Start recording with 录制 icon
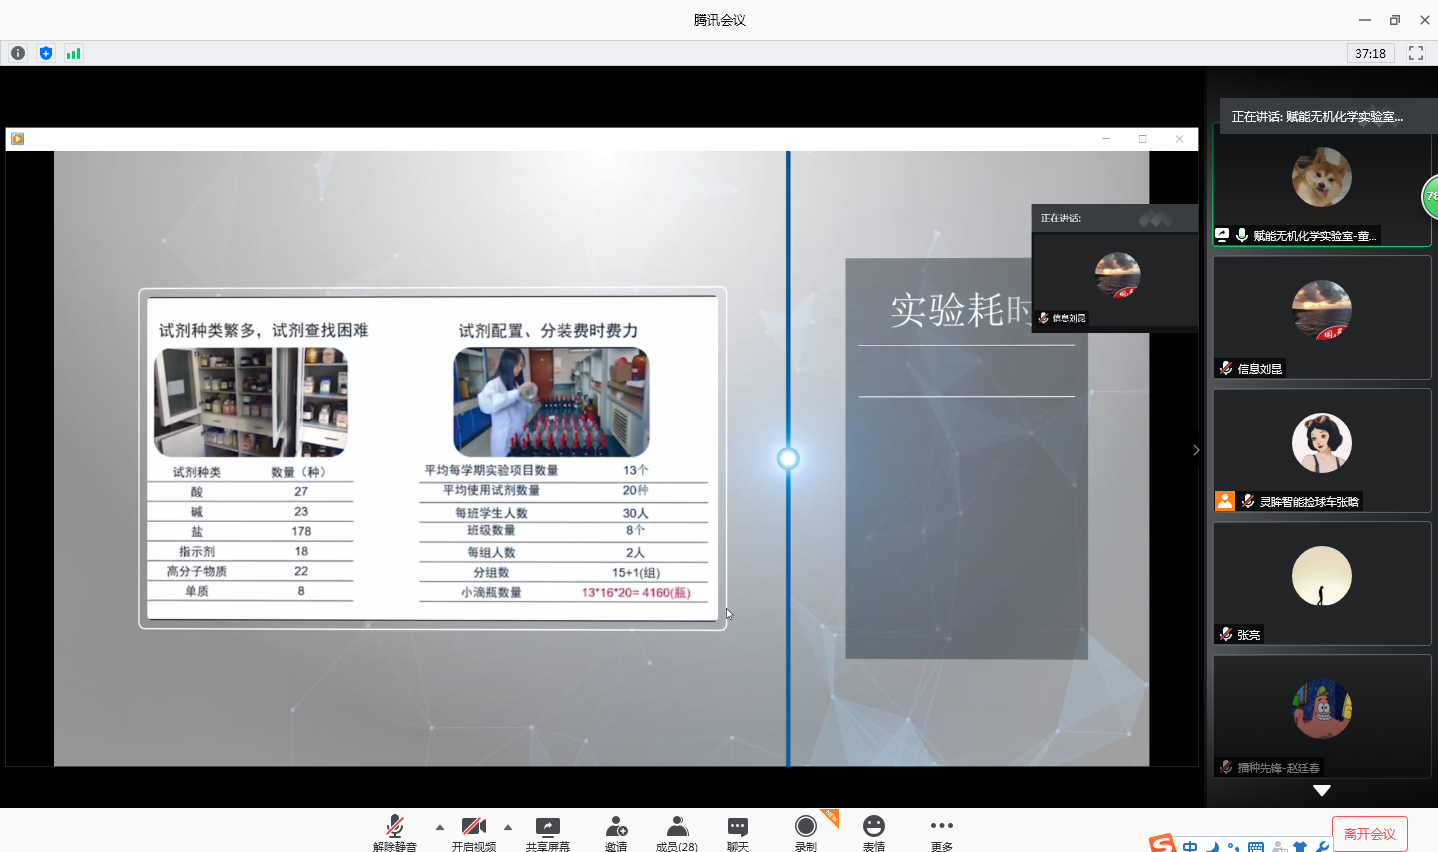Image resolution: width=1438 pixels, height=852 pixels. pyautogui.click(x=806, y=830)
